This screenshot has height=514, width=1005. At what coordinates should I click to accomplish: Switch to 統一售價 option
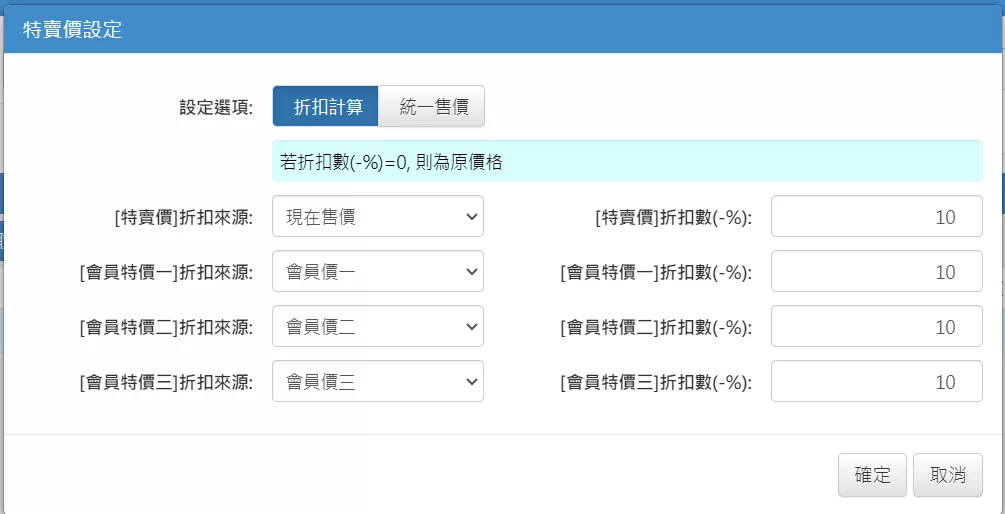coord(432,106)
